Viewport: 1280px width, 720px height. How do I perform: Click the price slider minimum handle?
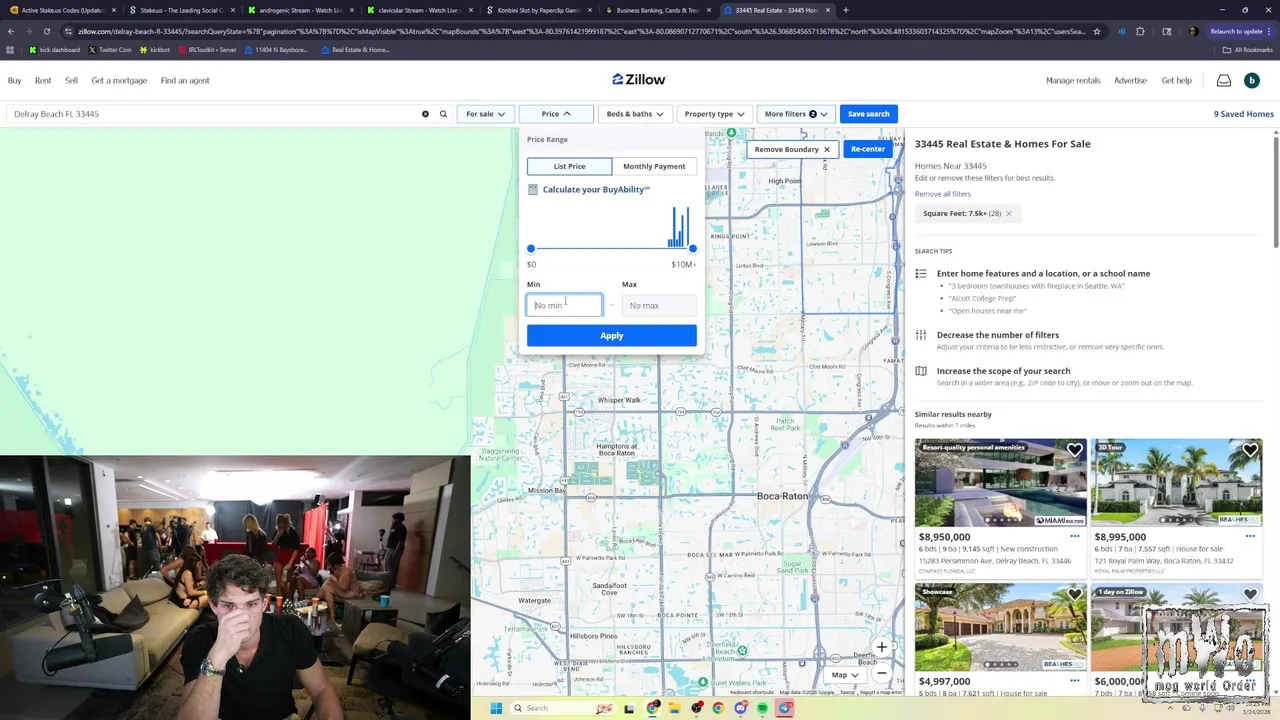(x=531, y=249)
